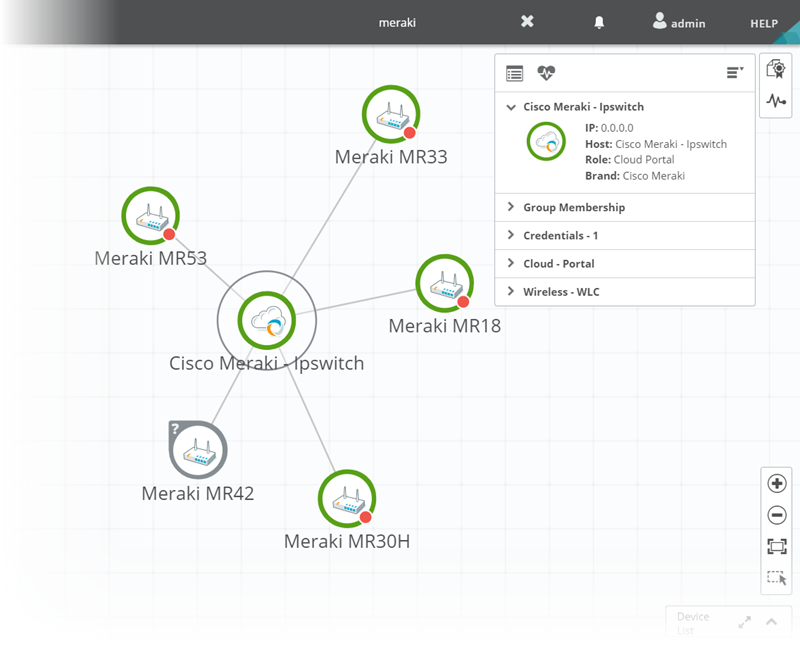The image size is (800, 645).
Task: Open the info card options menu
Action: point(734,73)
